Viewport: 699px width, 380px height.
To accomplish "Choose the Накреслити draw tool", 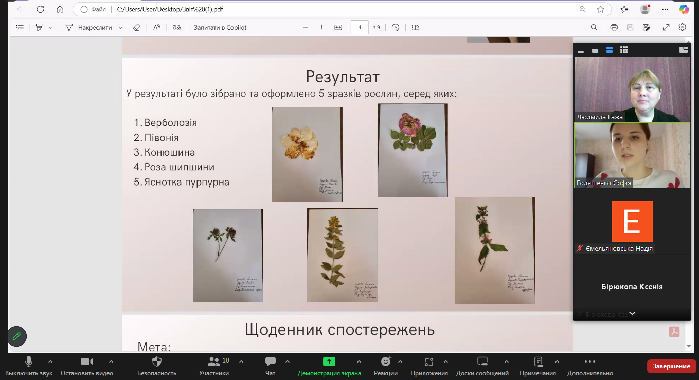I will pos(89,27).
